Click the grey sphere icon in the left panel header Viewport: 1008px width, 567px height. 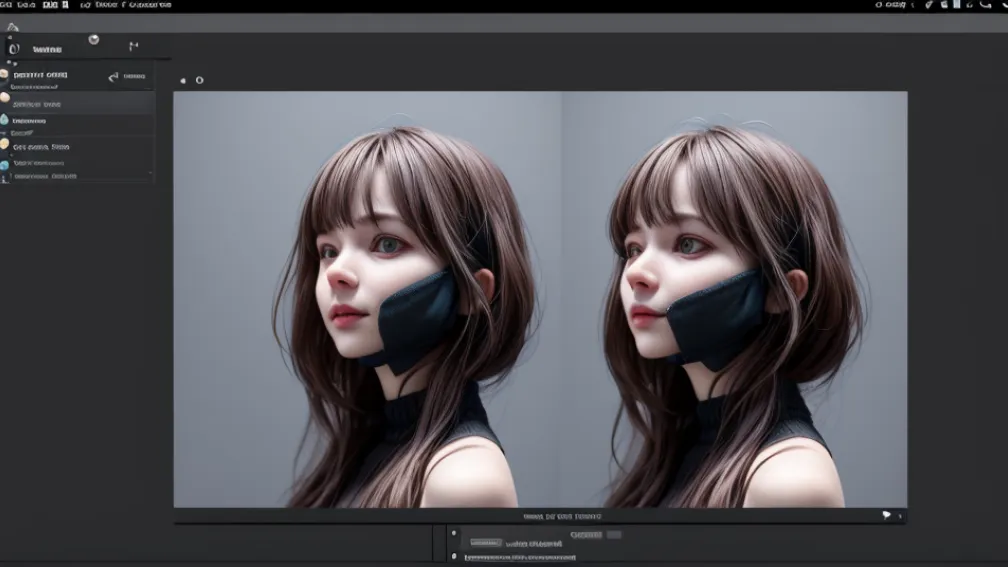pyautogui.click(x=94, y=40)
